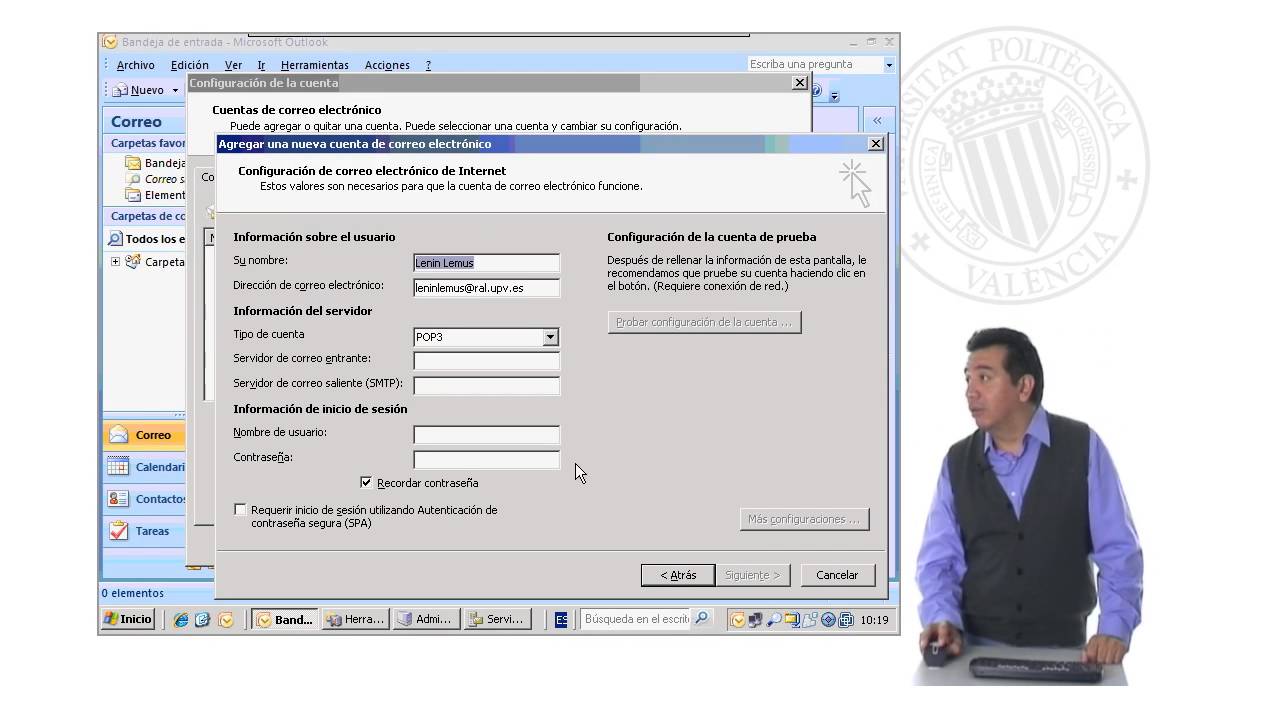Enable Requerir inicio de sesión SPA checkbox
Image resolution: width=1280 pixels, height=720 pixels.
[240, 509]
